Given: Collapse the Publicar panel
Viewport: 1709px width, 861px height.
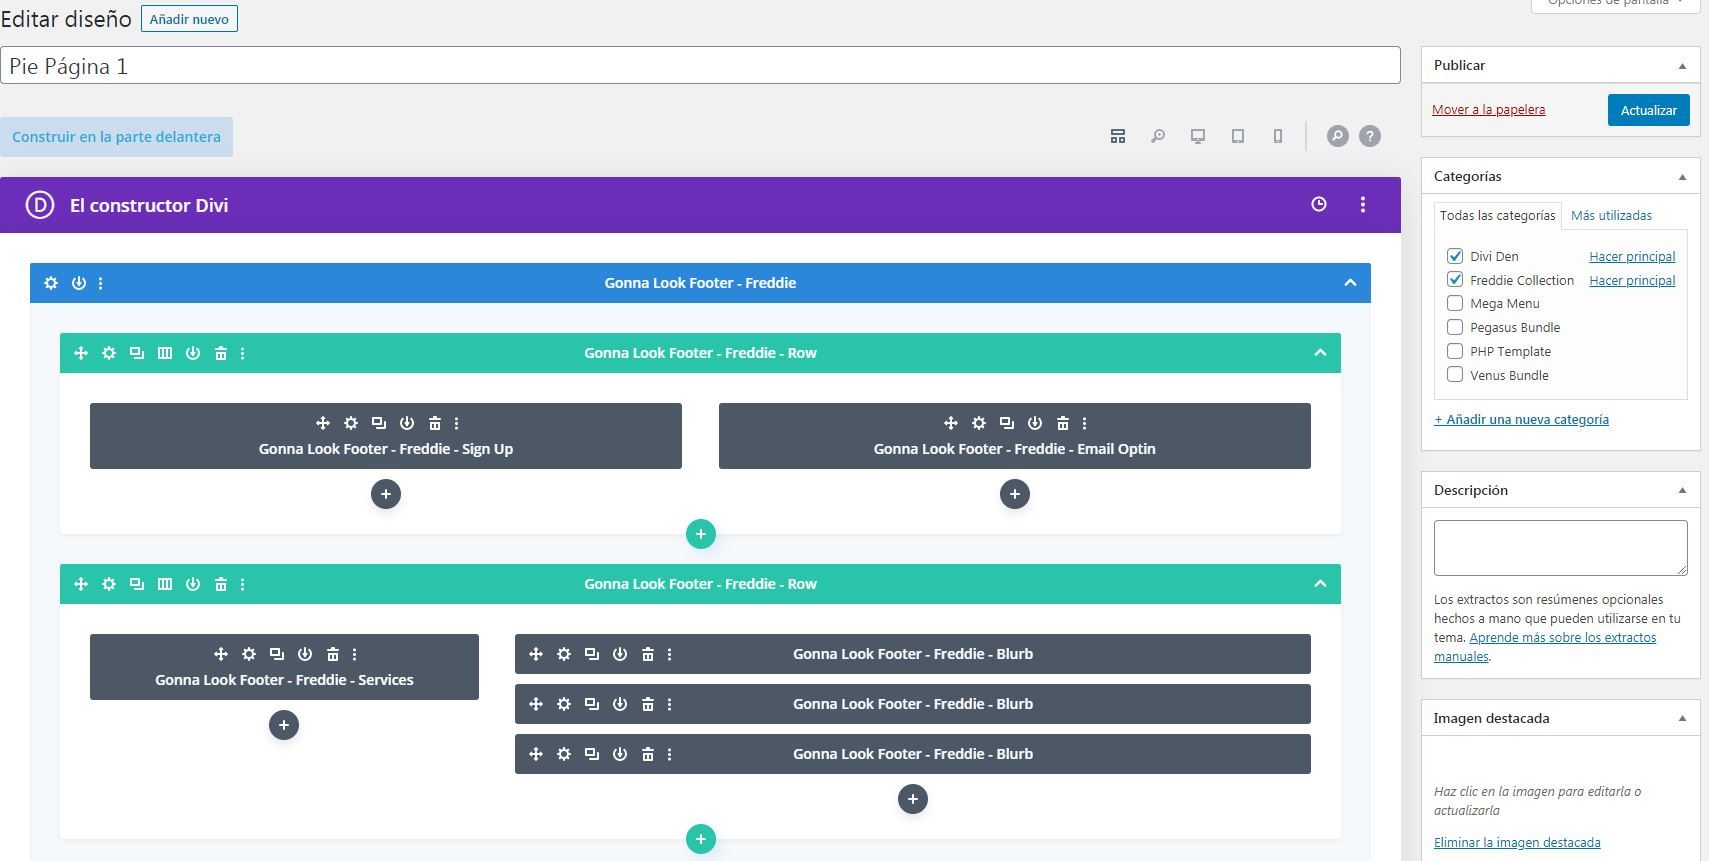Looking at the screenshot, I should (x=1682, y=66).
